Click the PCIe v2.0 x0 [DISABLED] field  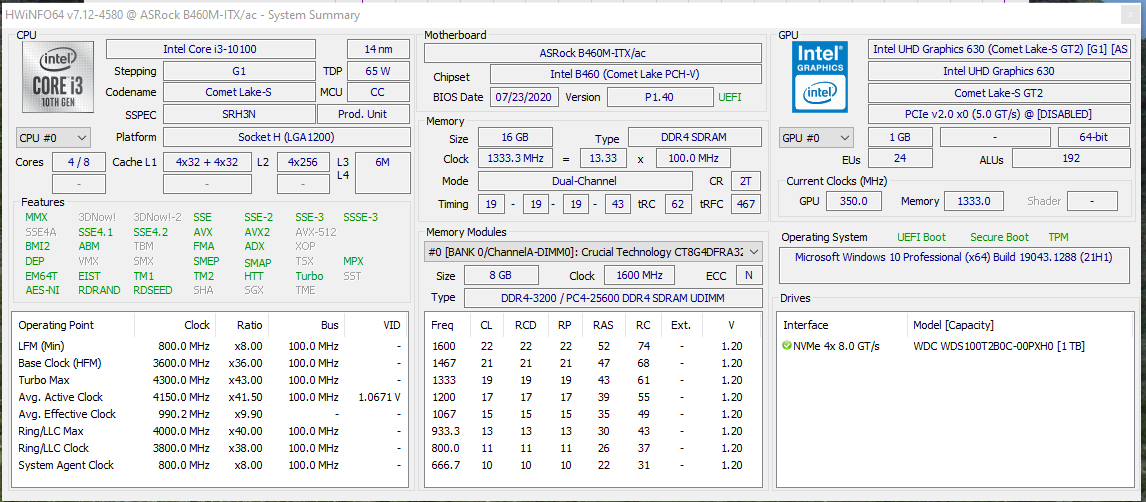[x=998, y=114]
